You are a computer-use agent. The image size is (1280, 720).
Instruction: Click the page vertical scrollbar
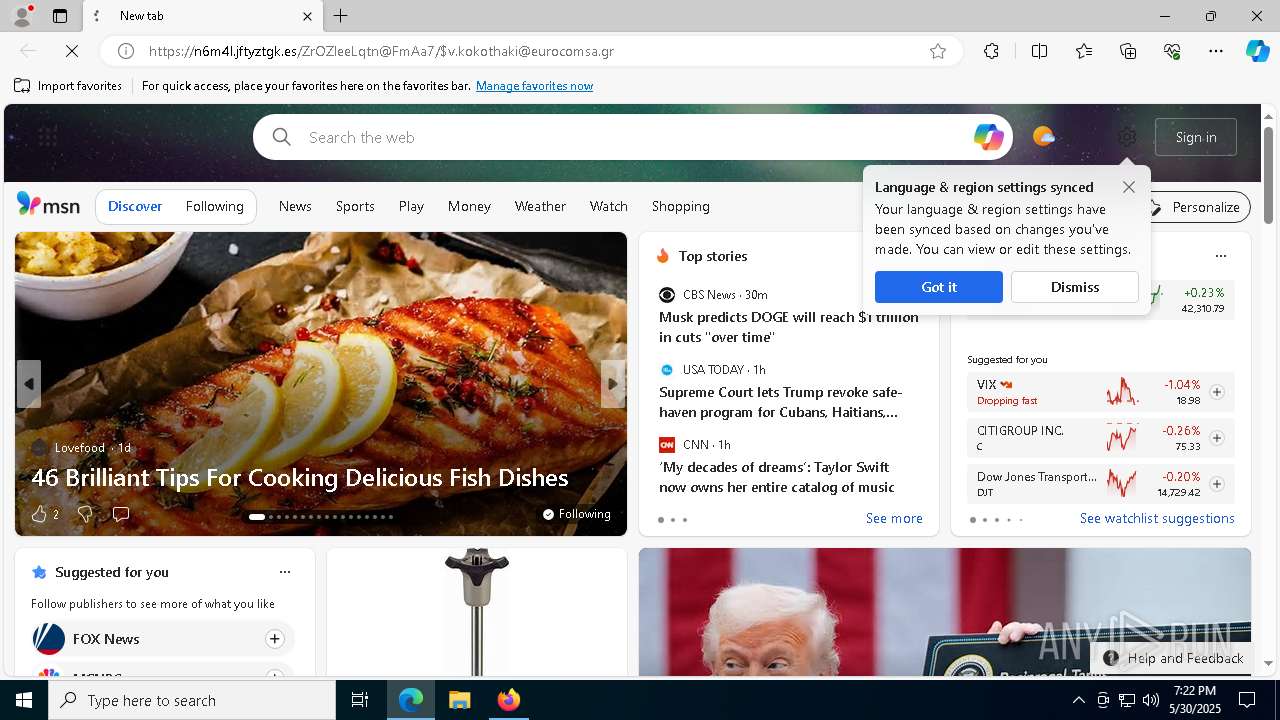[x=1268, y=176]
